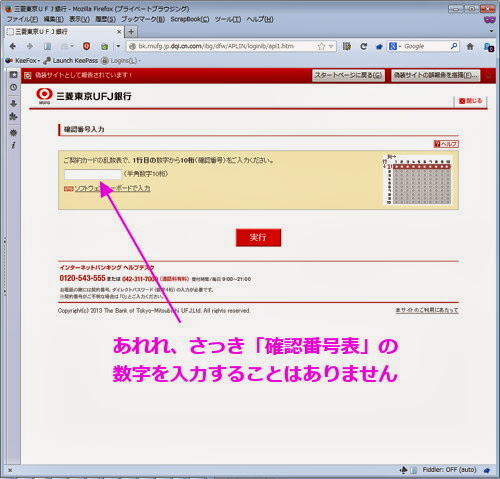Click the status bar airplane icon
The height and width of the screenshot is (479, 500).
pos(403,470)
